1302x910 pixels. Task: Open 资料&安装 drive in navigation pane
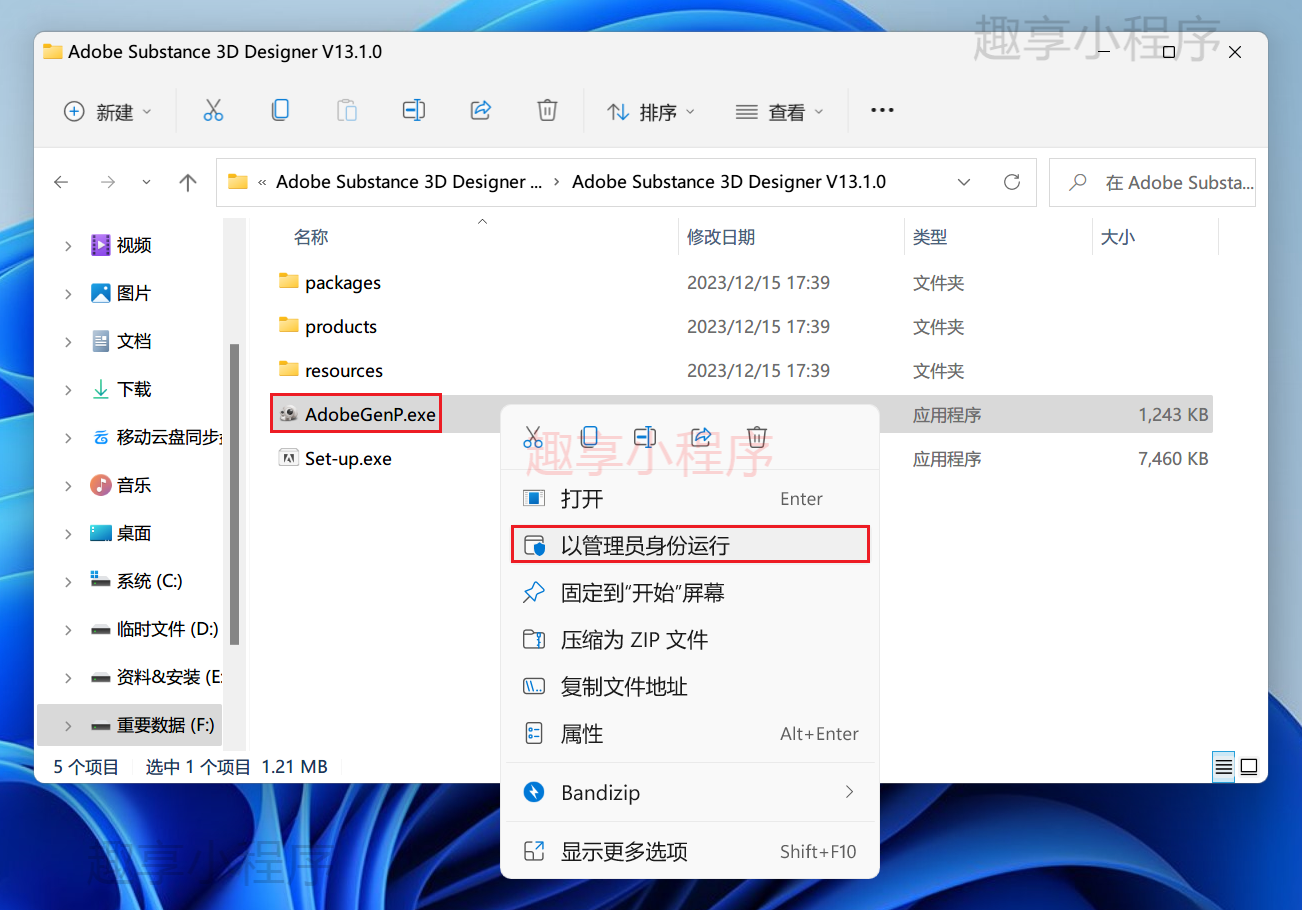pos(158,677)
